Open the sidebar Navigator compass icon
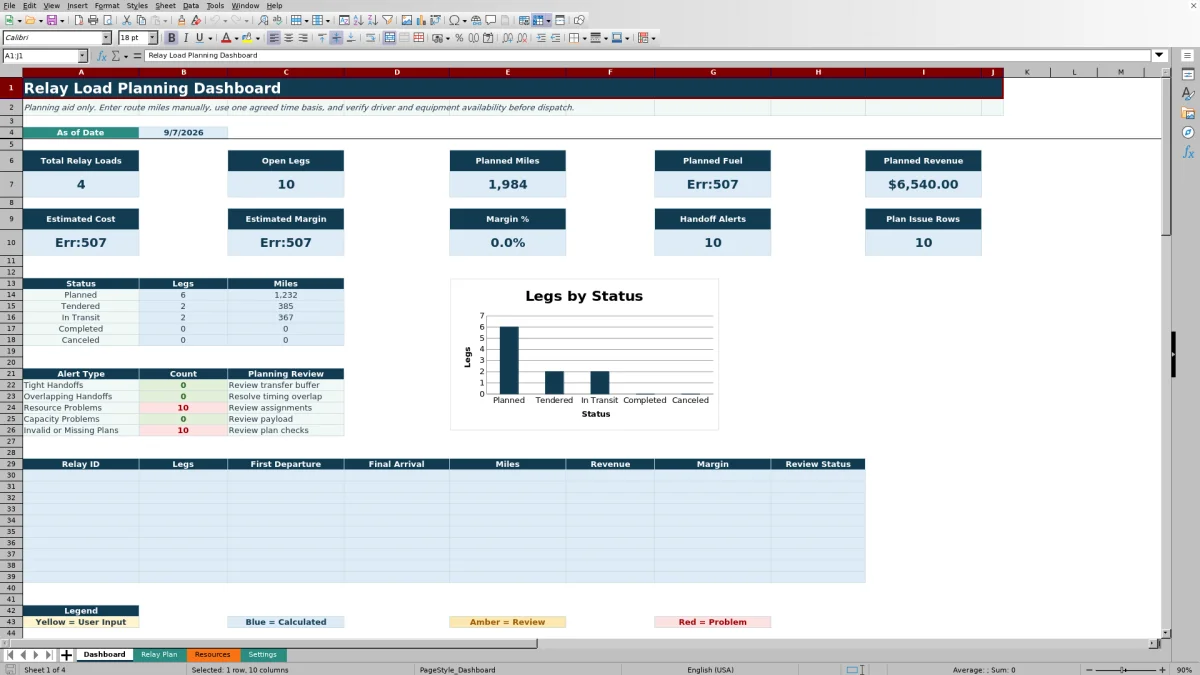 1188,132
